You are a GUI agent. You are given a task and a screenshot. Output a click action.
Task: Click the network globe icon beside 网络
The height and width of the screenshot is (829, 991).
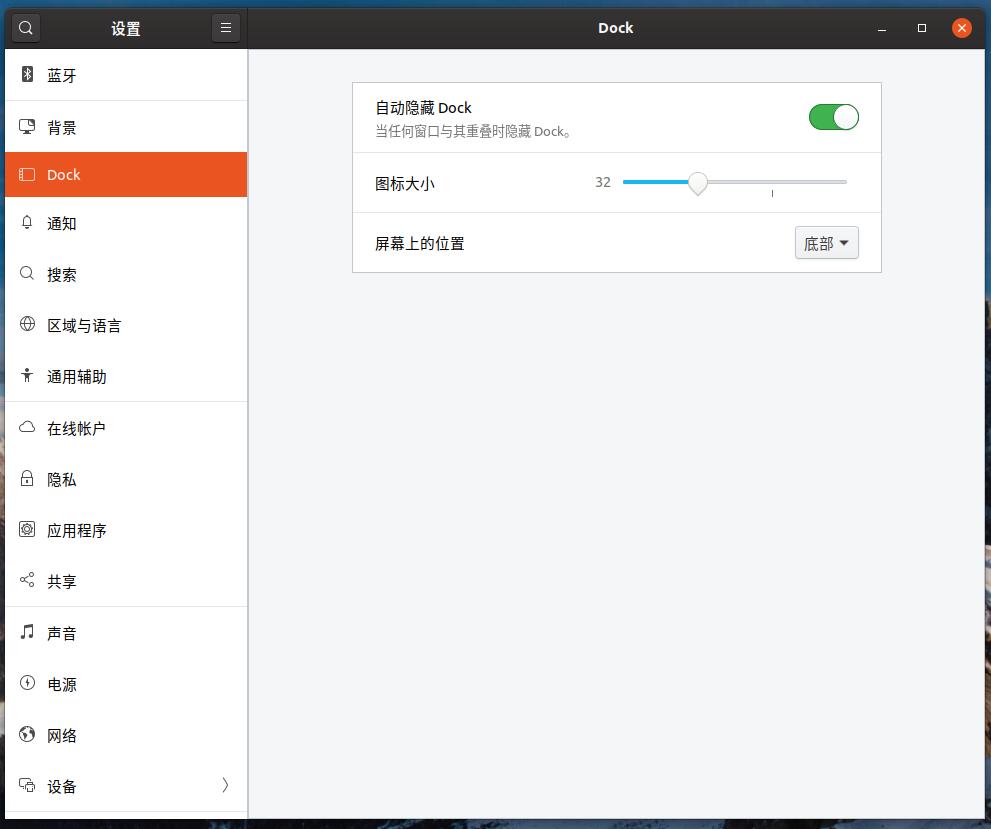pos(27,734)
